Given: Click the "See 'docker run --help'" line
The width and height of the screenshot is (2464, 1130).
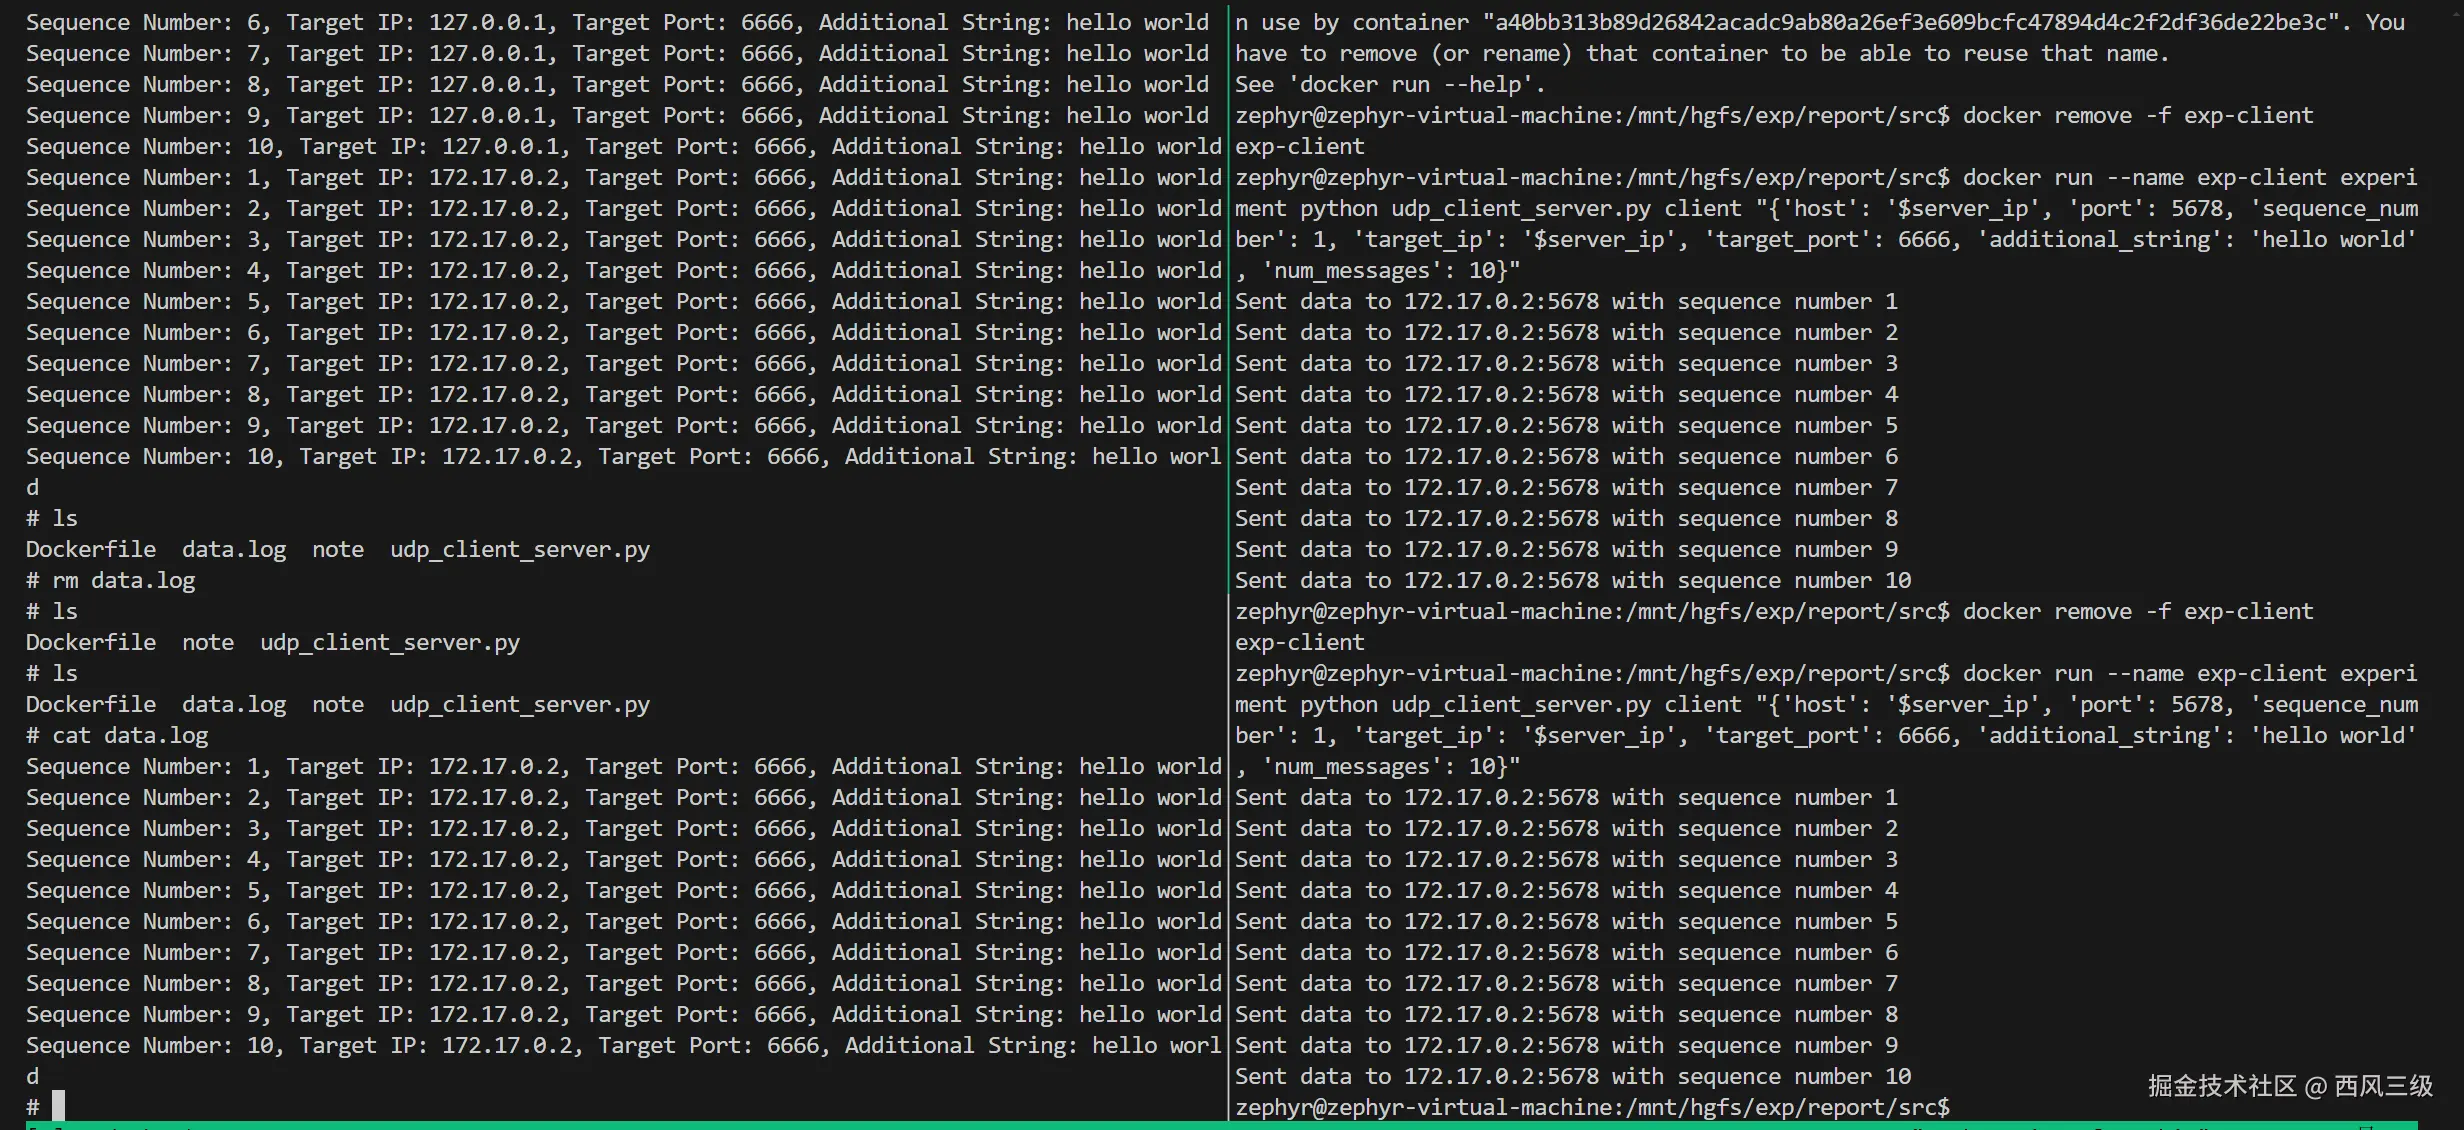Looking at the screenshot, I should (1390, 84).
